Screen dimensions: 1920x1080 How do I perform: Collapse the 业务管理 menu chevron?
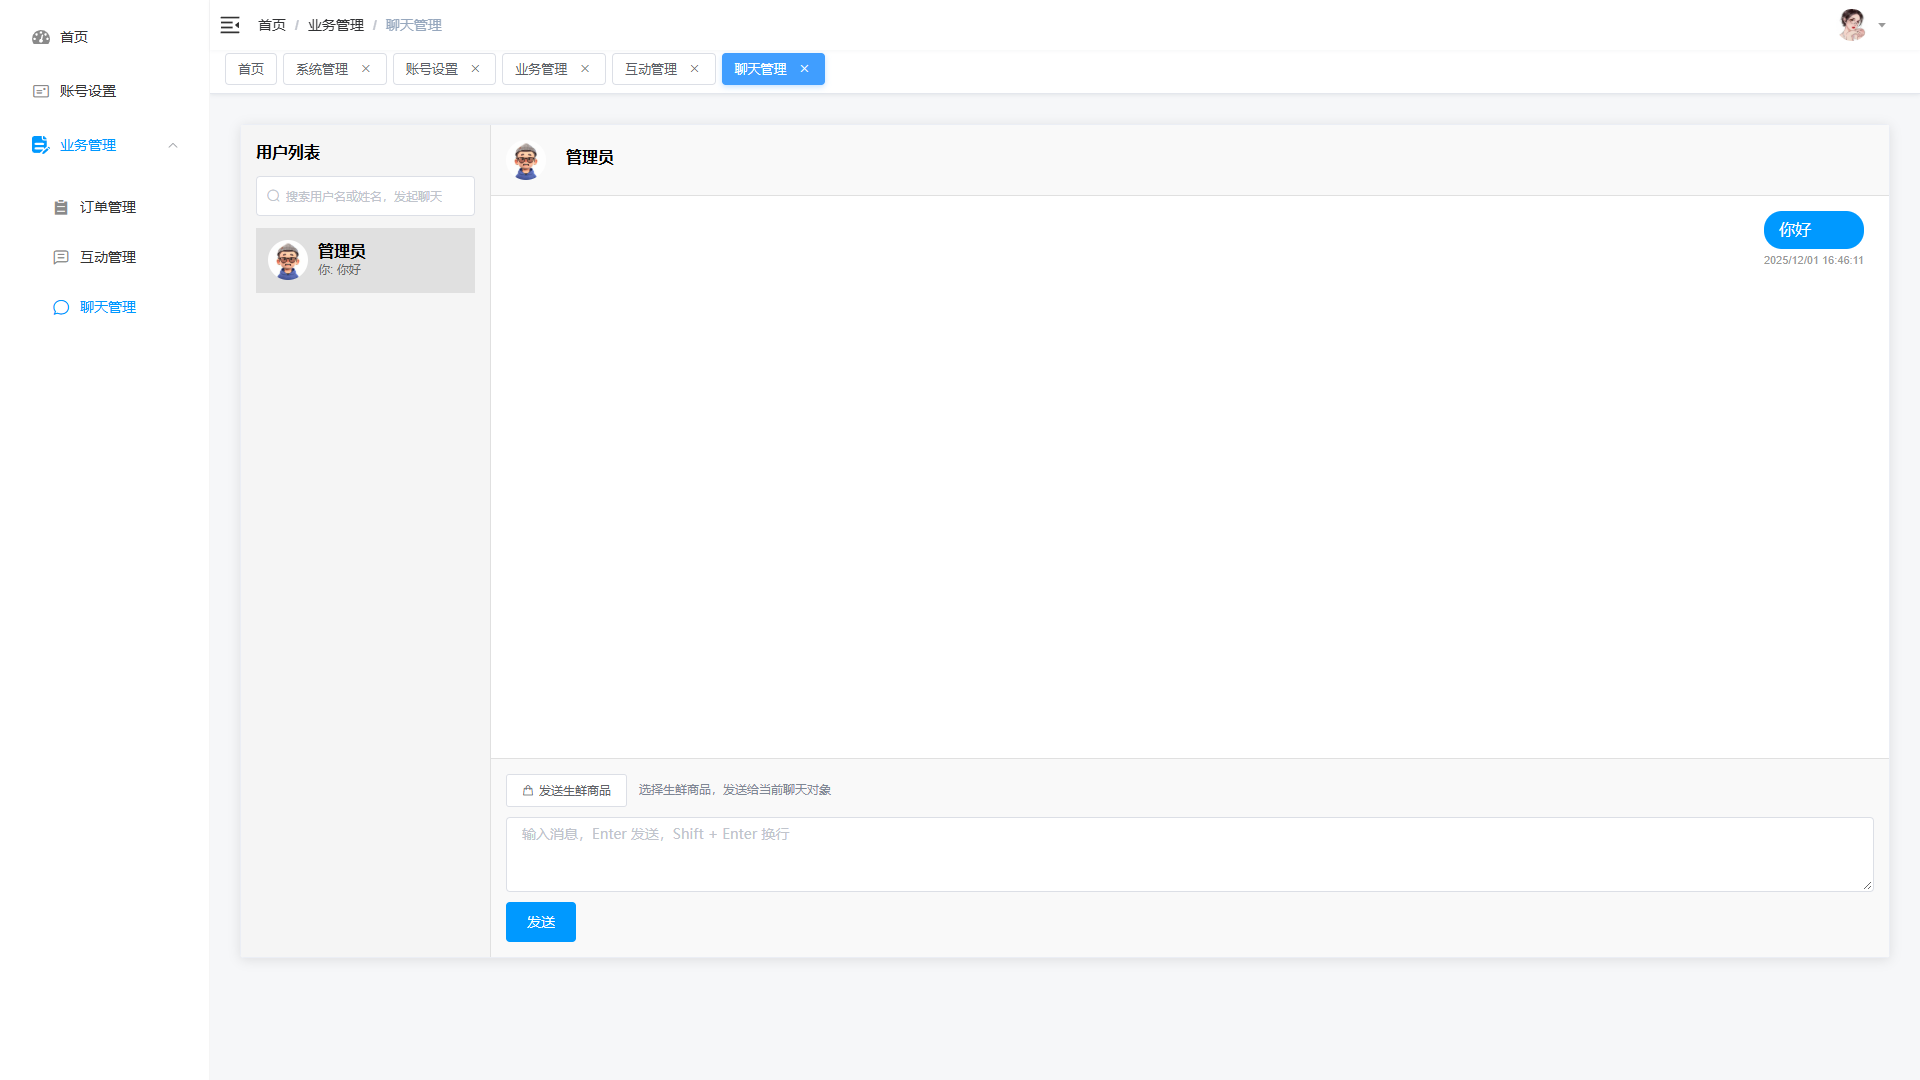click(173, 145)
